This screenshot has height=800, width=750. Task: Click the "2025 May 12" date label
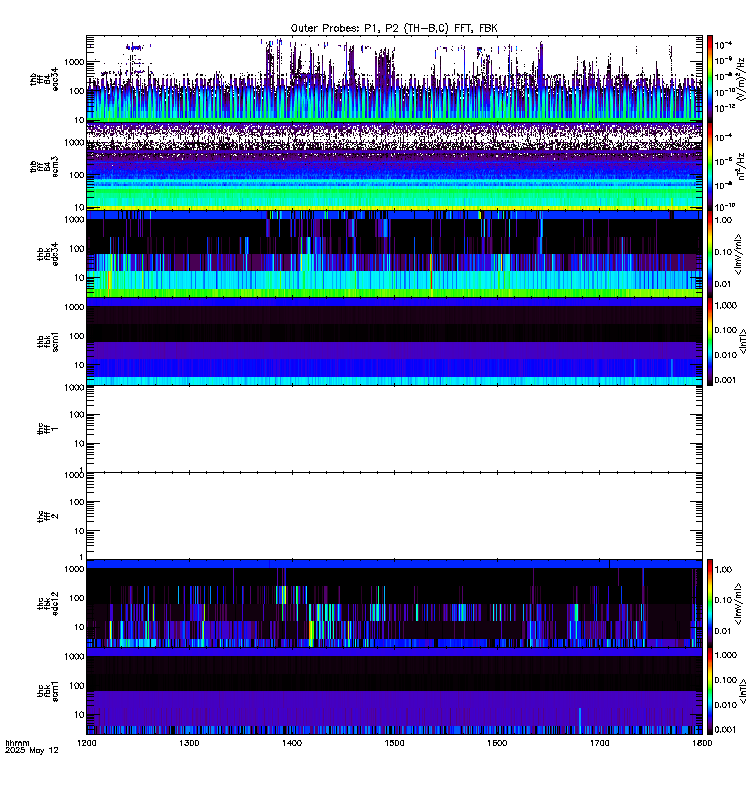pyautogui.click(x=32, y=751)
